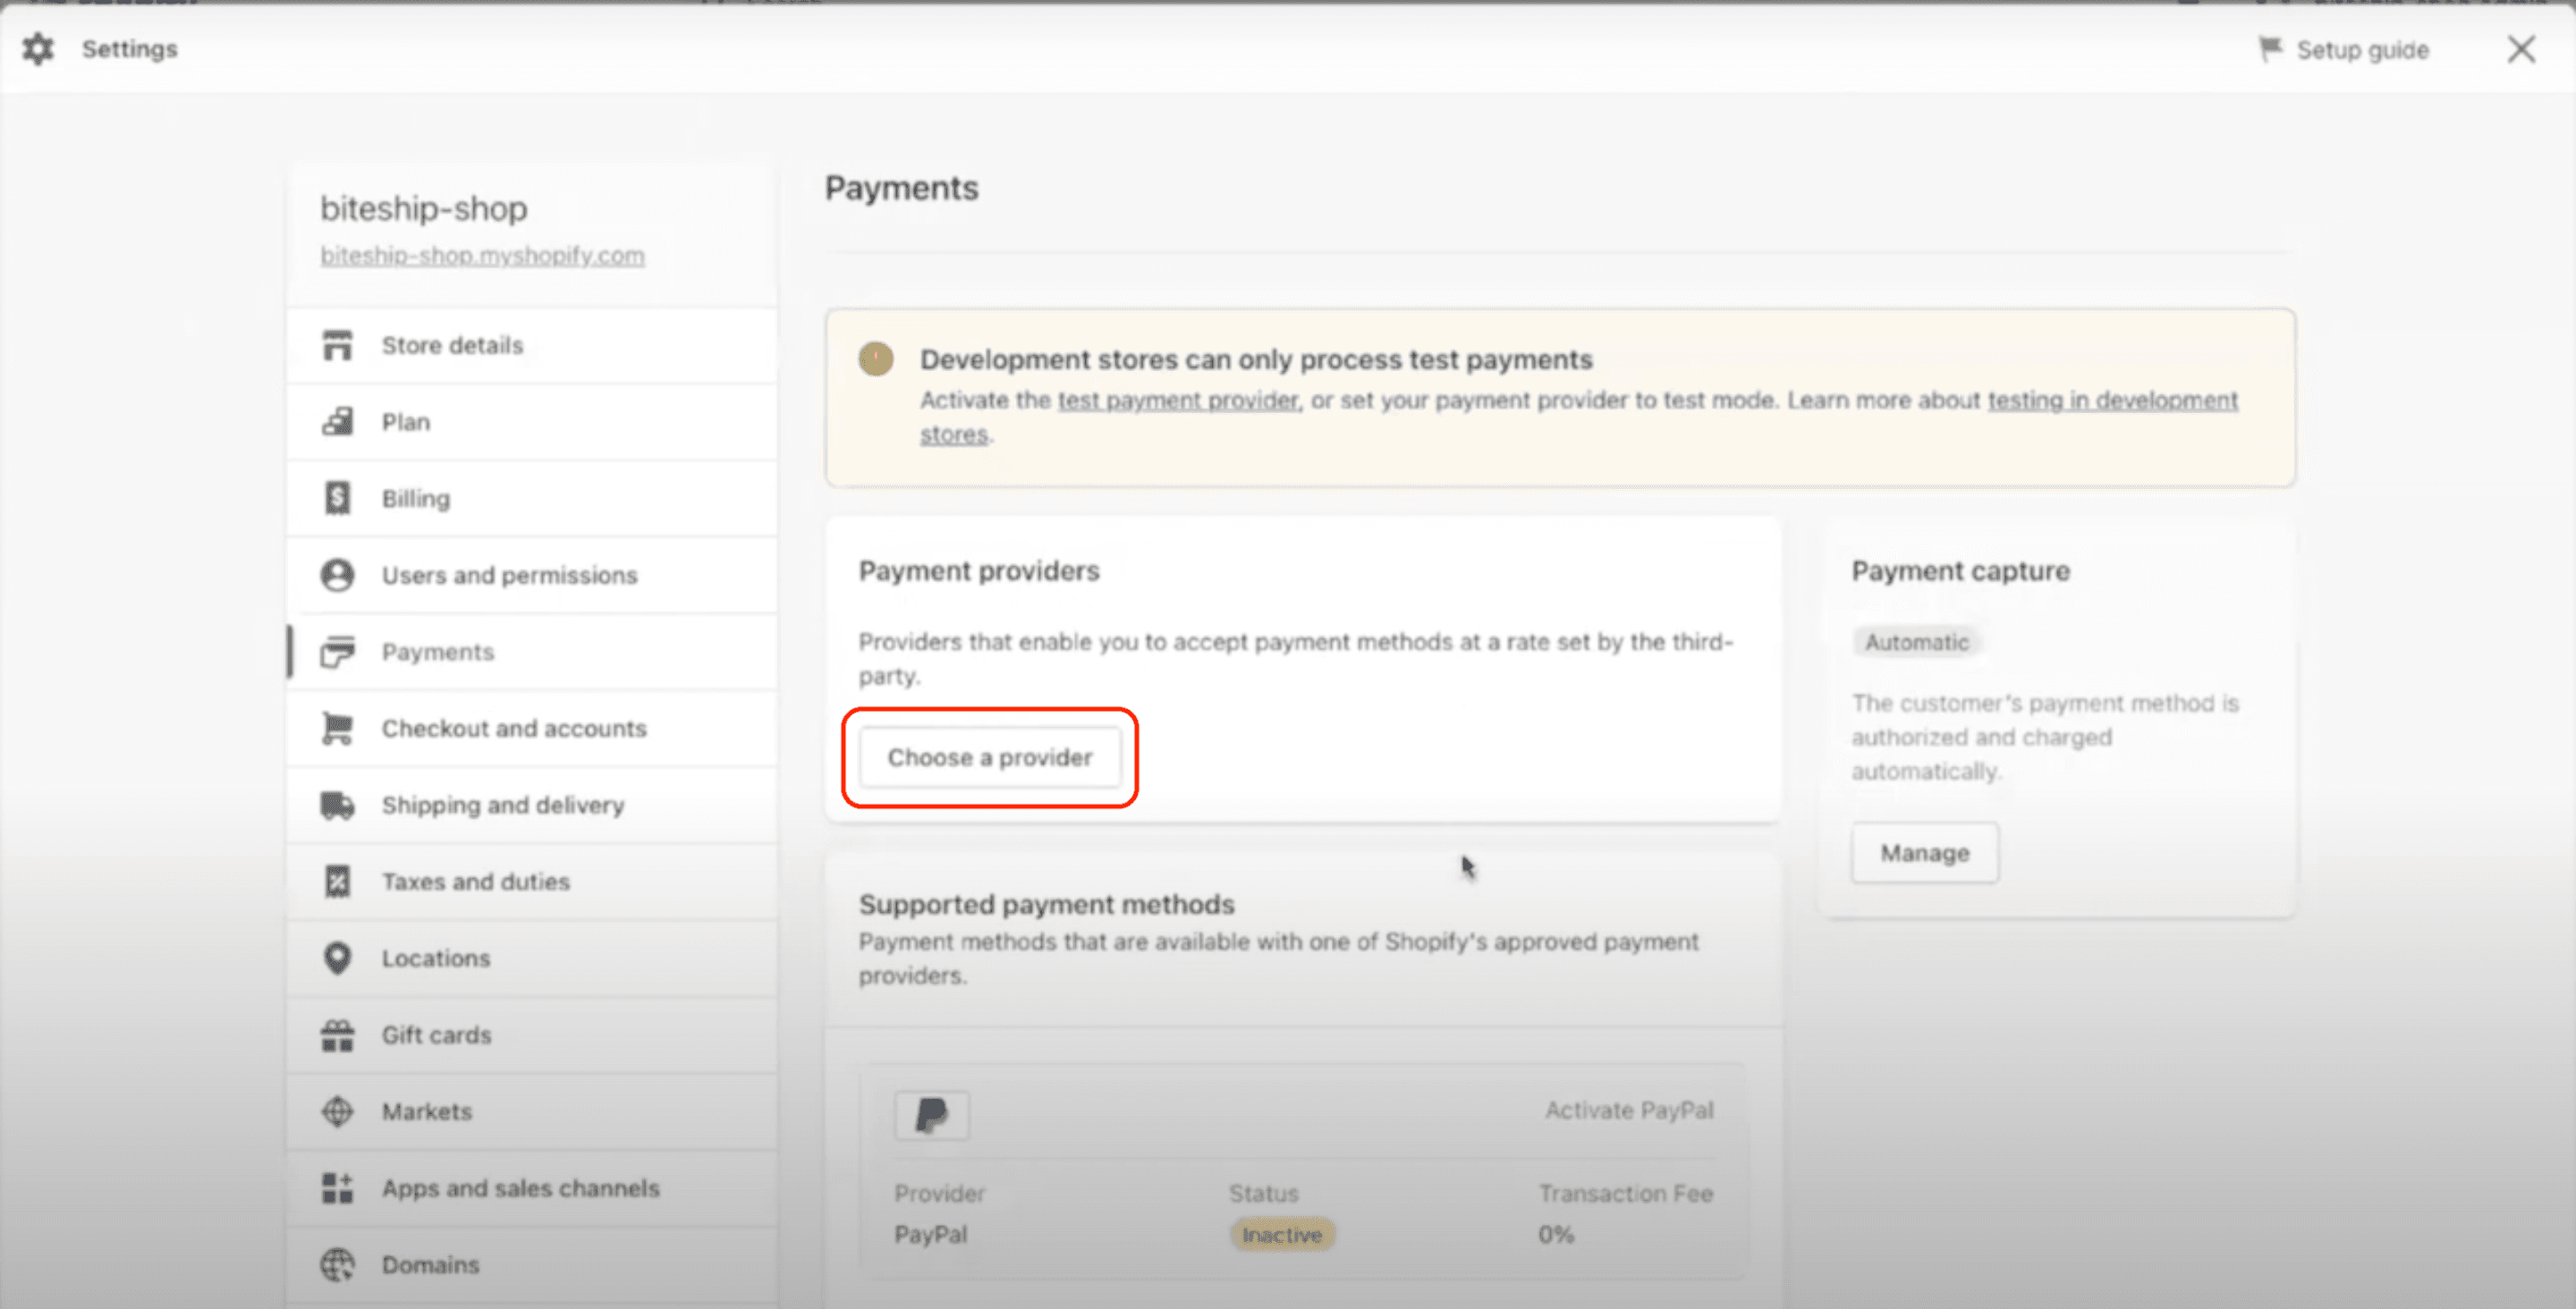This screenshot has height=1309, width=2576.
Task: Open Users and permissions page
Action: click(x=532, y=575)
